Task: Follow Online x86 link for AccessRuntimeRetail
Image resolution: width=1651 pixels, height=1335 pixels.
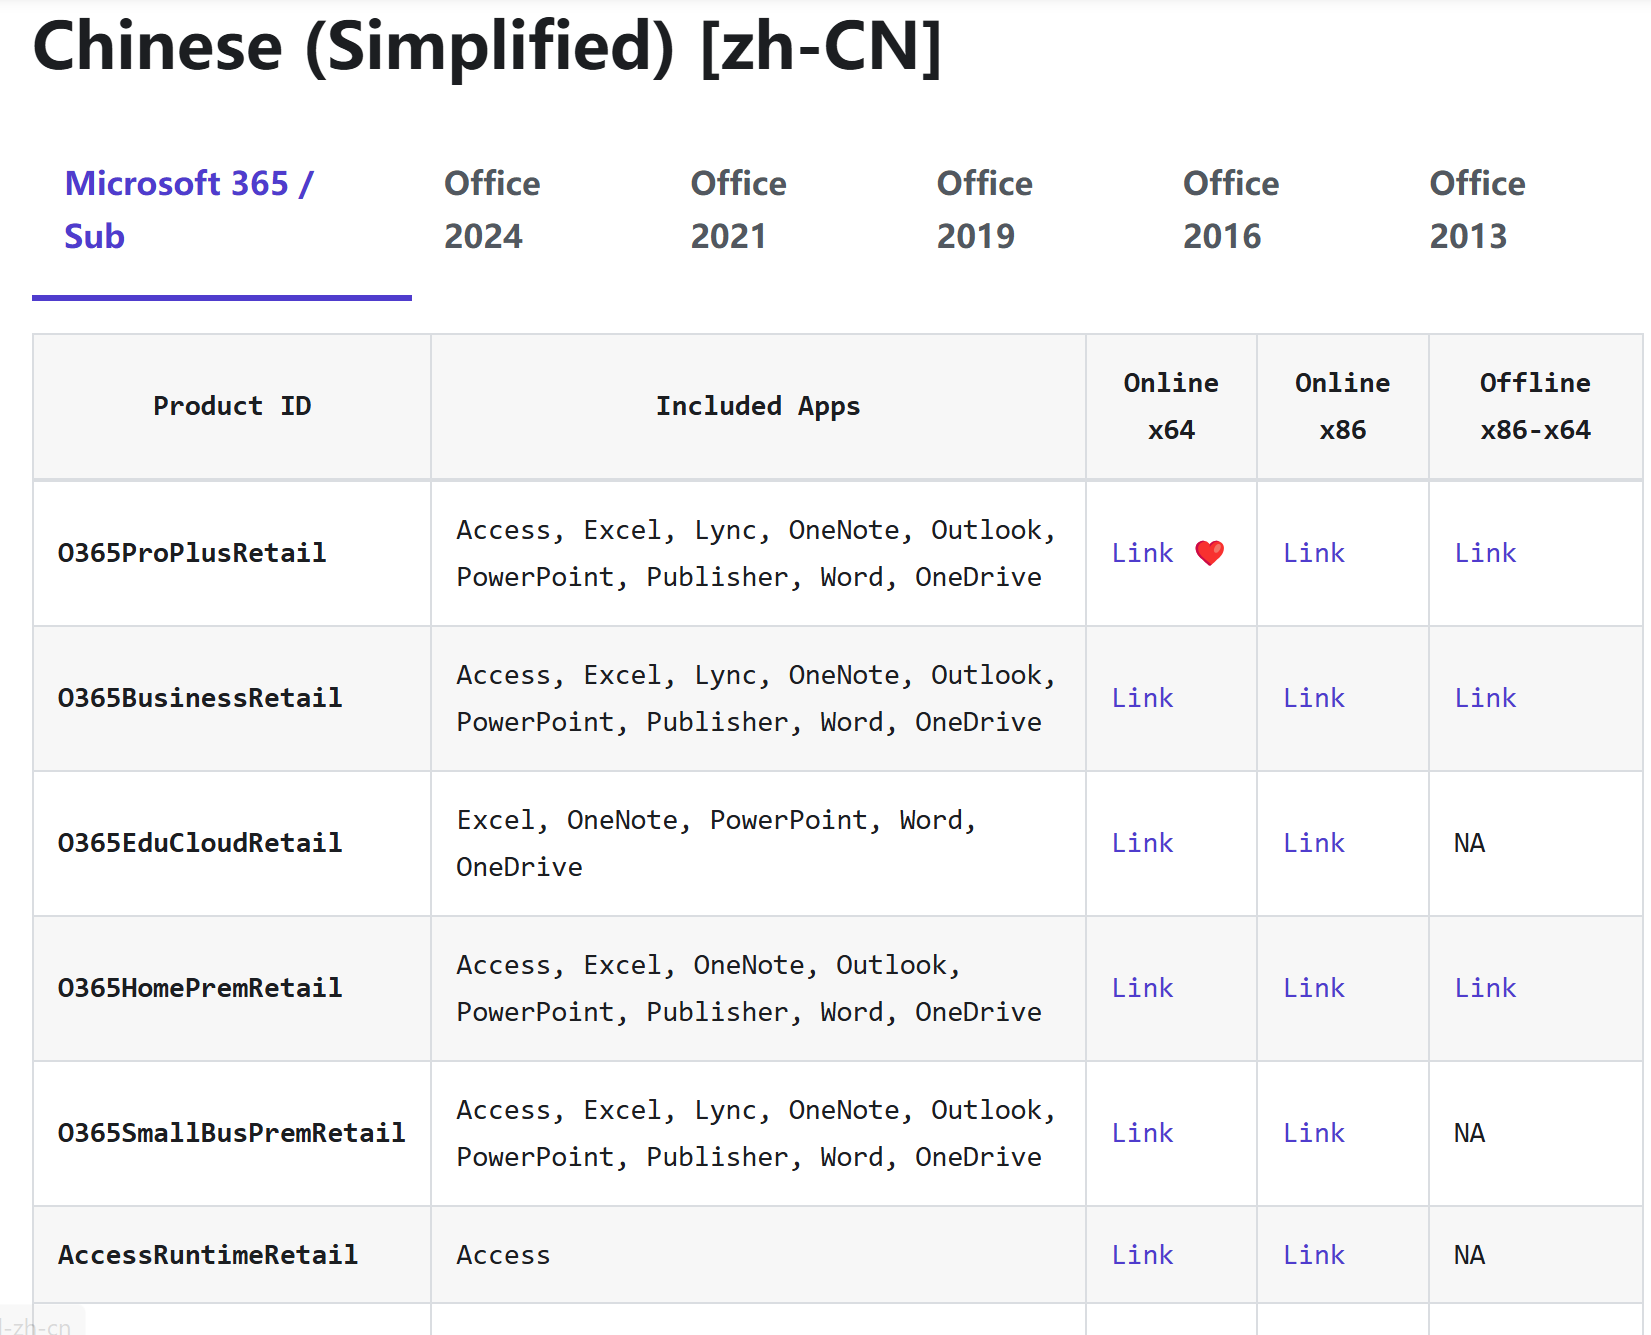Action: point(1314,1255)
